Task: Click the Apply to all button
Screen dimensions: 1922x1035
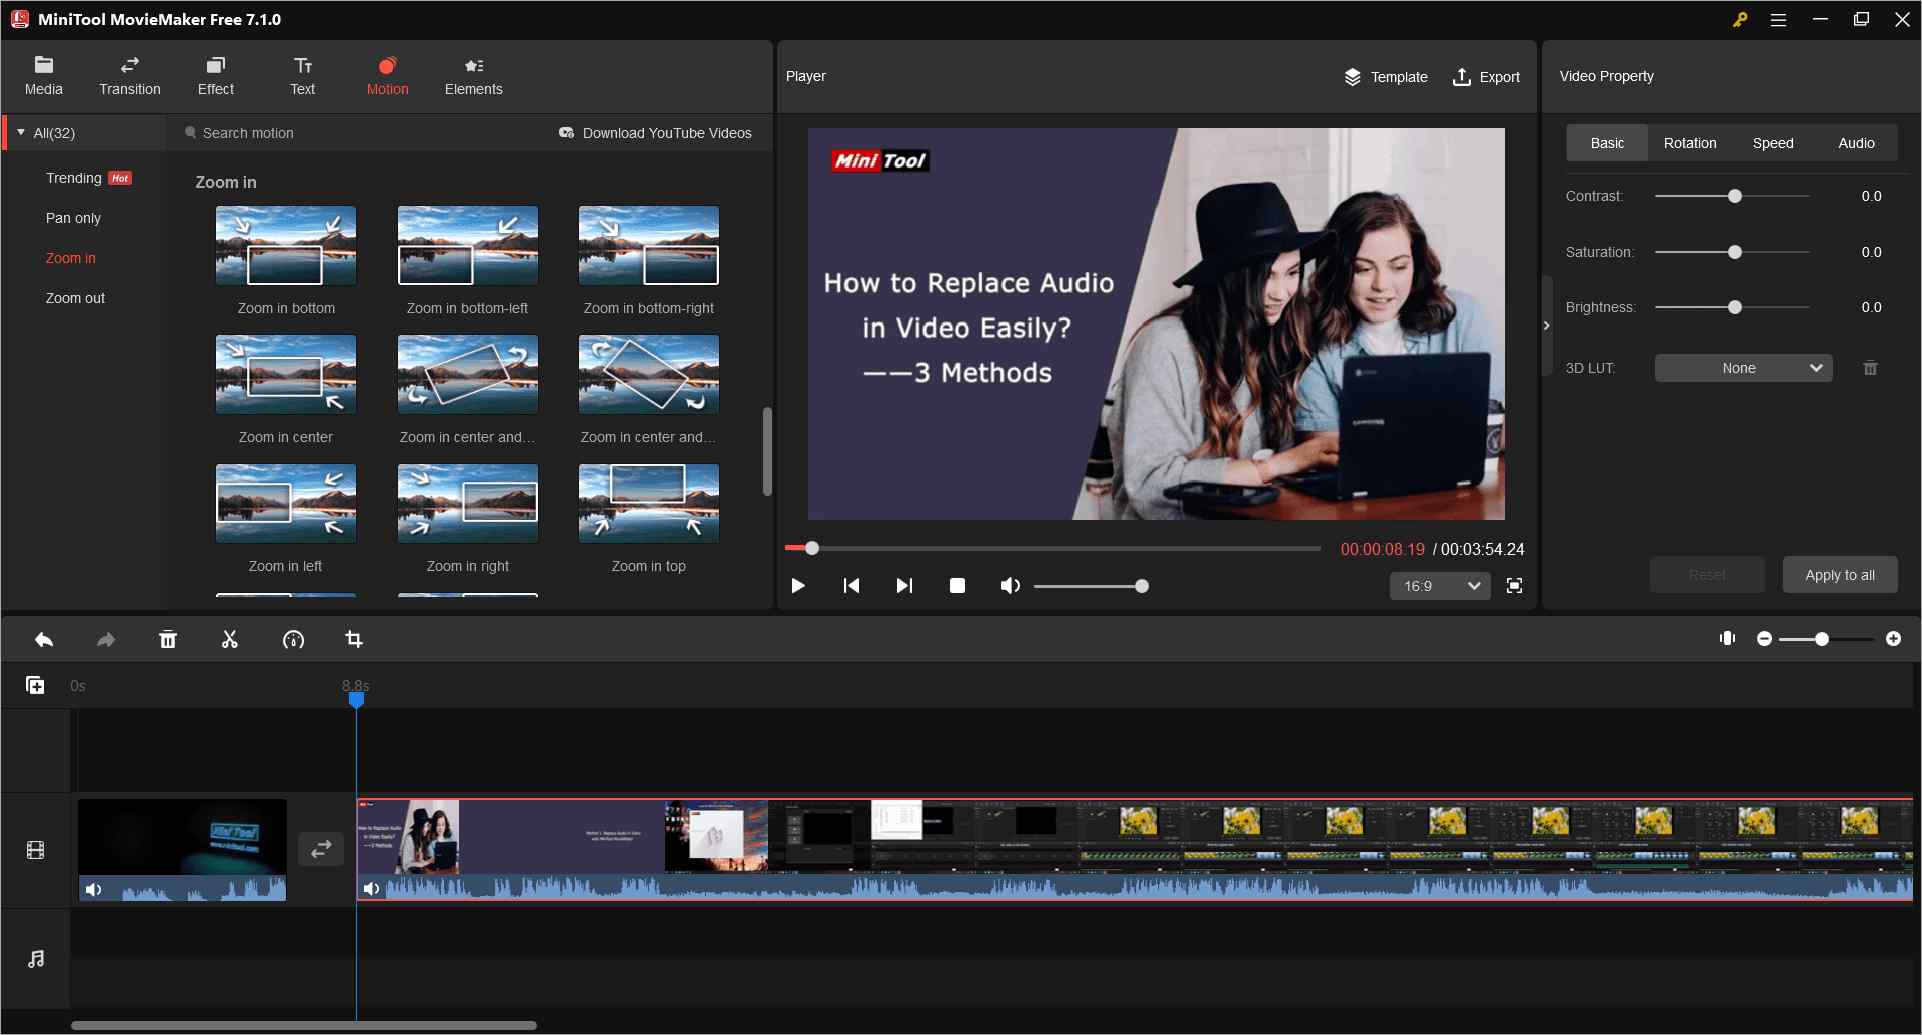Action: pos(1840,575)
